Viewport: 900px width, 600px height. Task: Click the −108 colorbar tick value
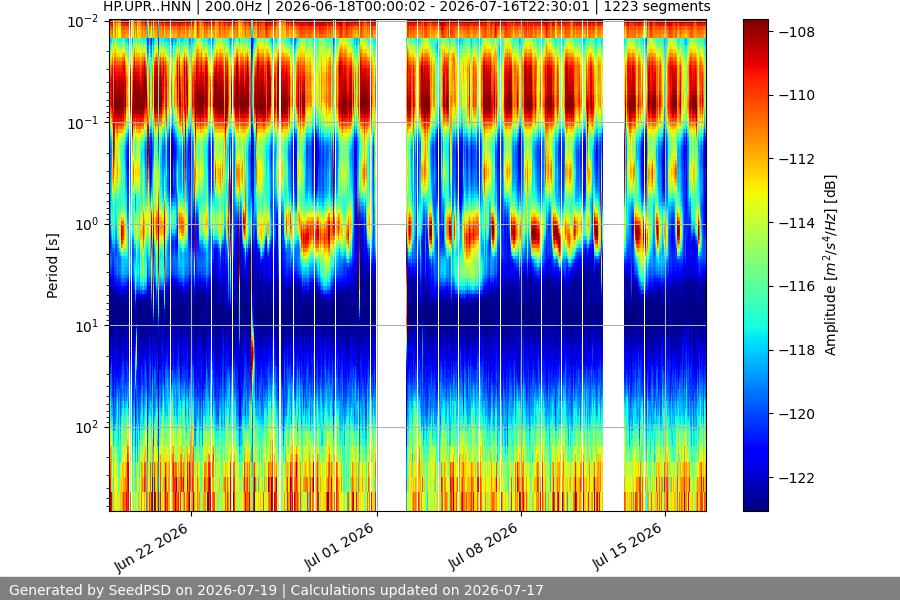tap(797, 32)
